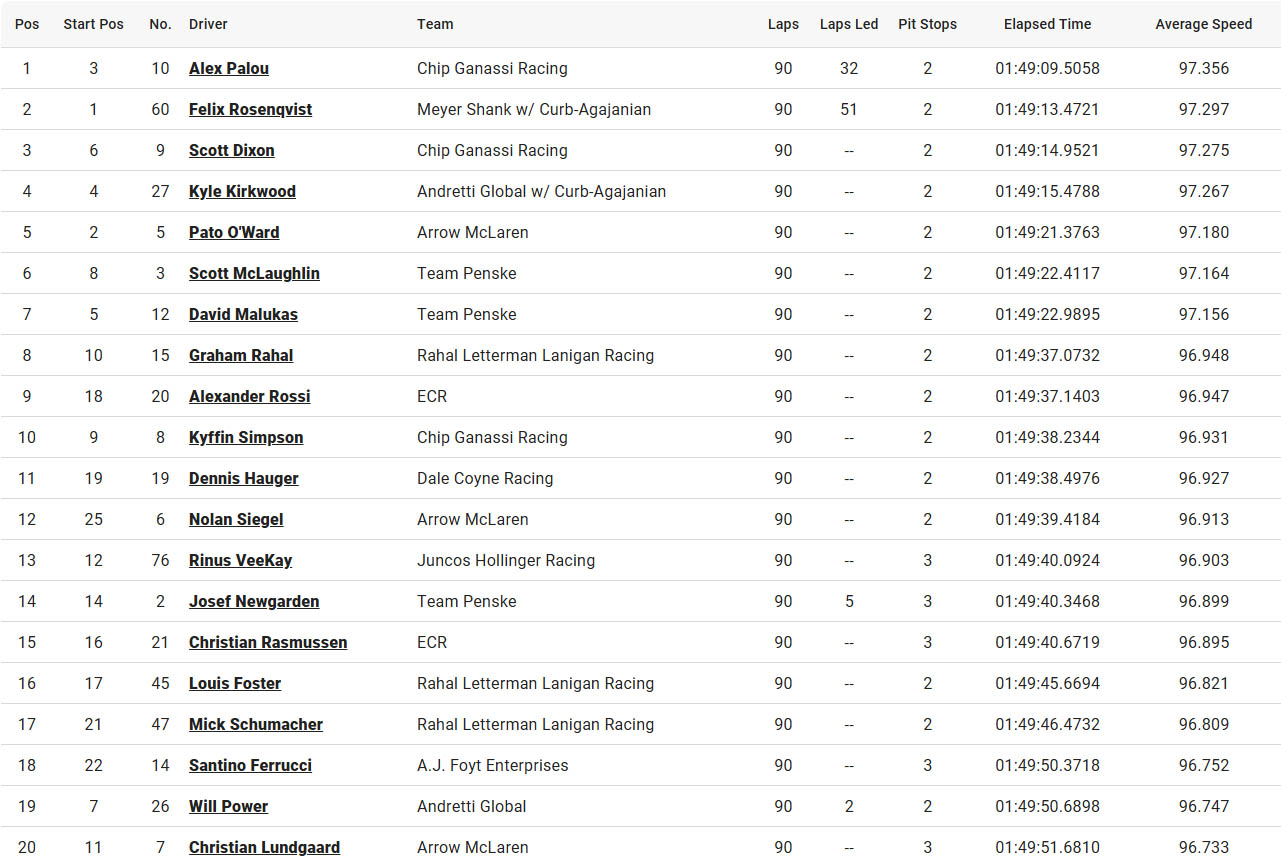Click the Scott McLaughlin name link

254,274
